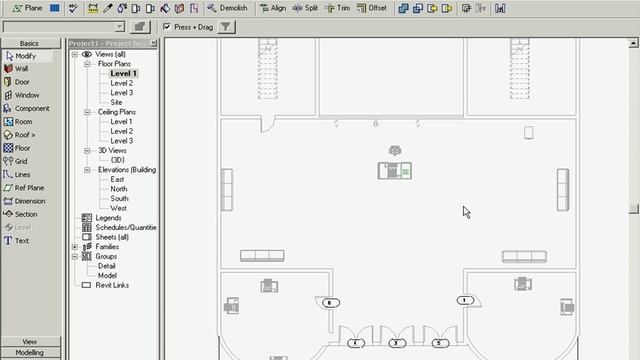Viewport: 640px width, 360px height.
Task: Activate the Demolish hammer tool
Action: click(x=227, y=8)
